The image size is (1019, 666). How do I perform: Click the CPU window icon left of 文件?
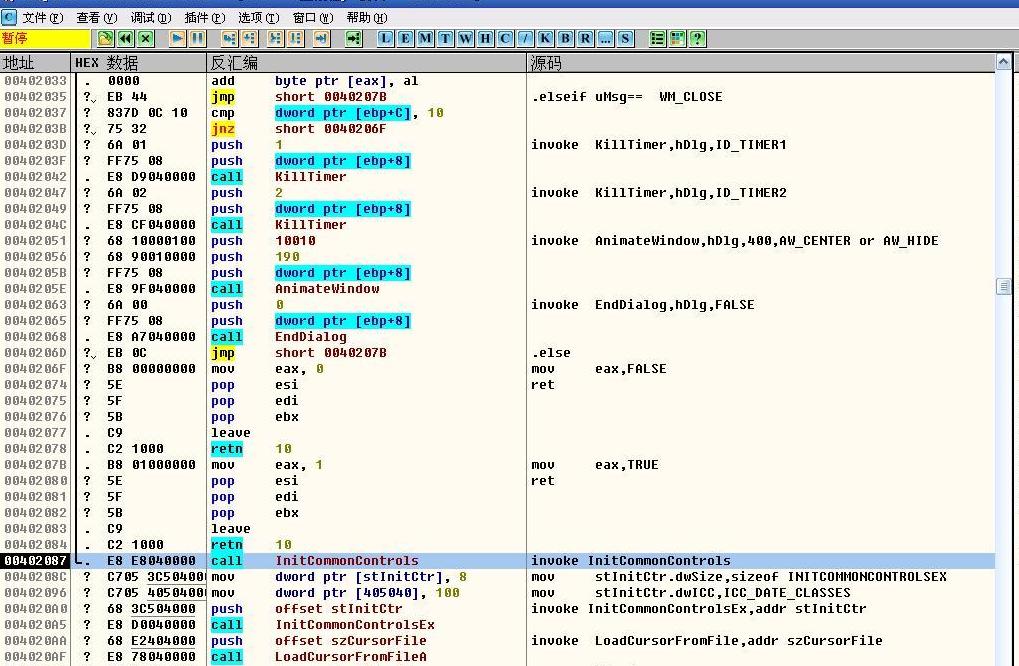[9, 18]
